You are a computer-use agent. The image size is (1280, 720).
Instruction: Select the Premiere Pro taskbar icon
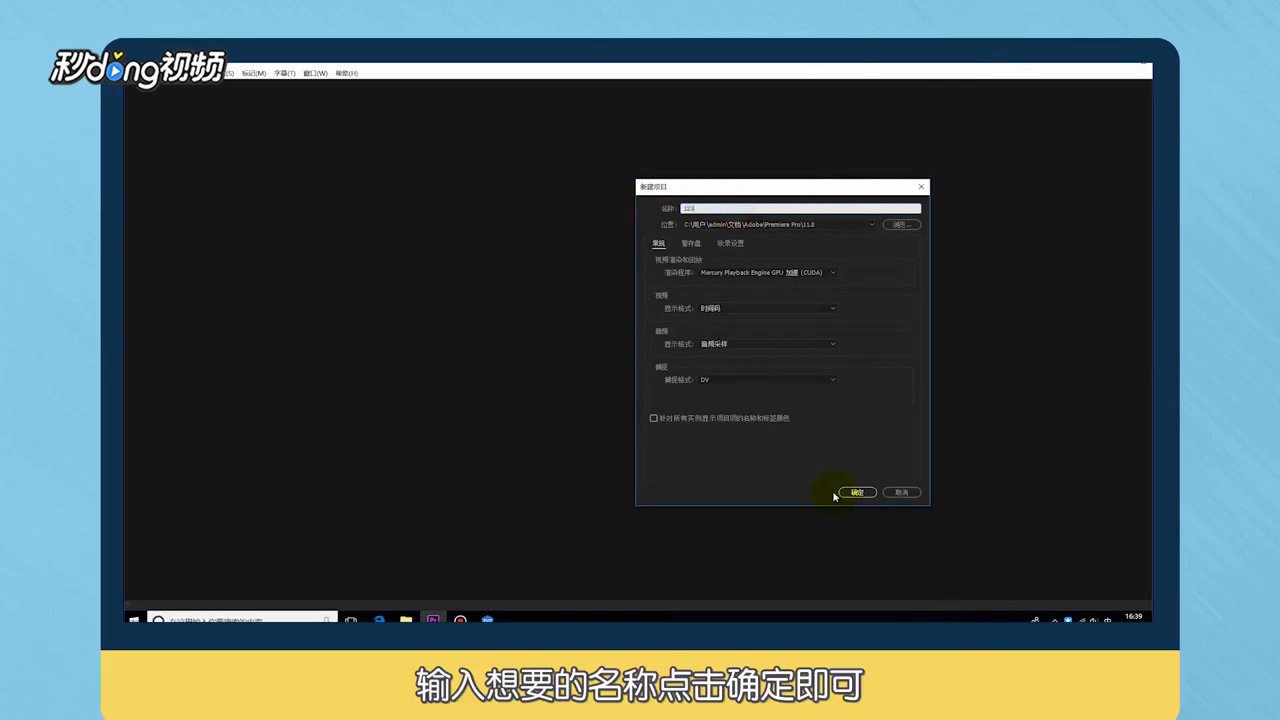pyautogui.click(x=433, y=619)
